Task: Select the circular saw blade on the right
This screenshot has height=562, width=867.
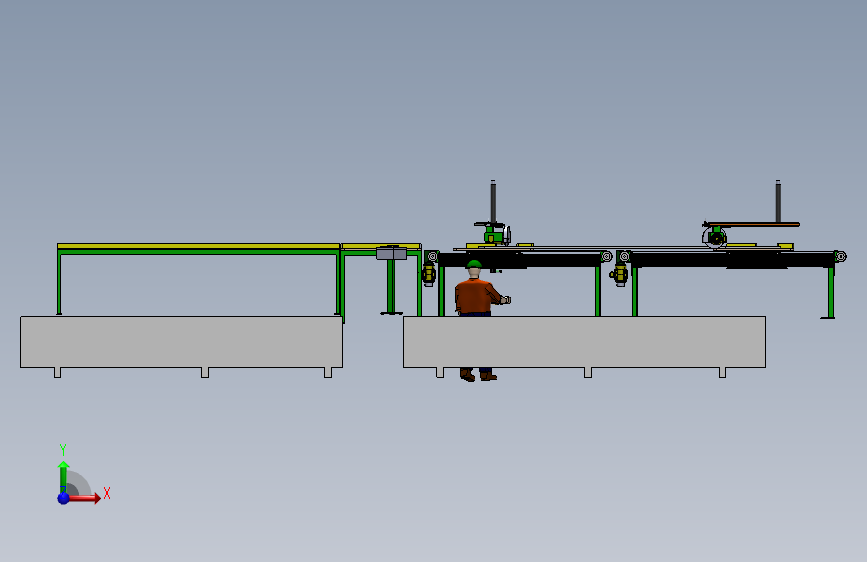Action: 714,237
